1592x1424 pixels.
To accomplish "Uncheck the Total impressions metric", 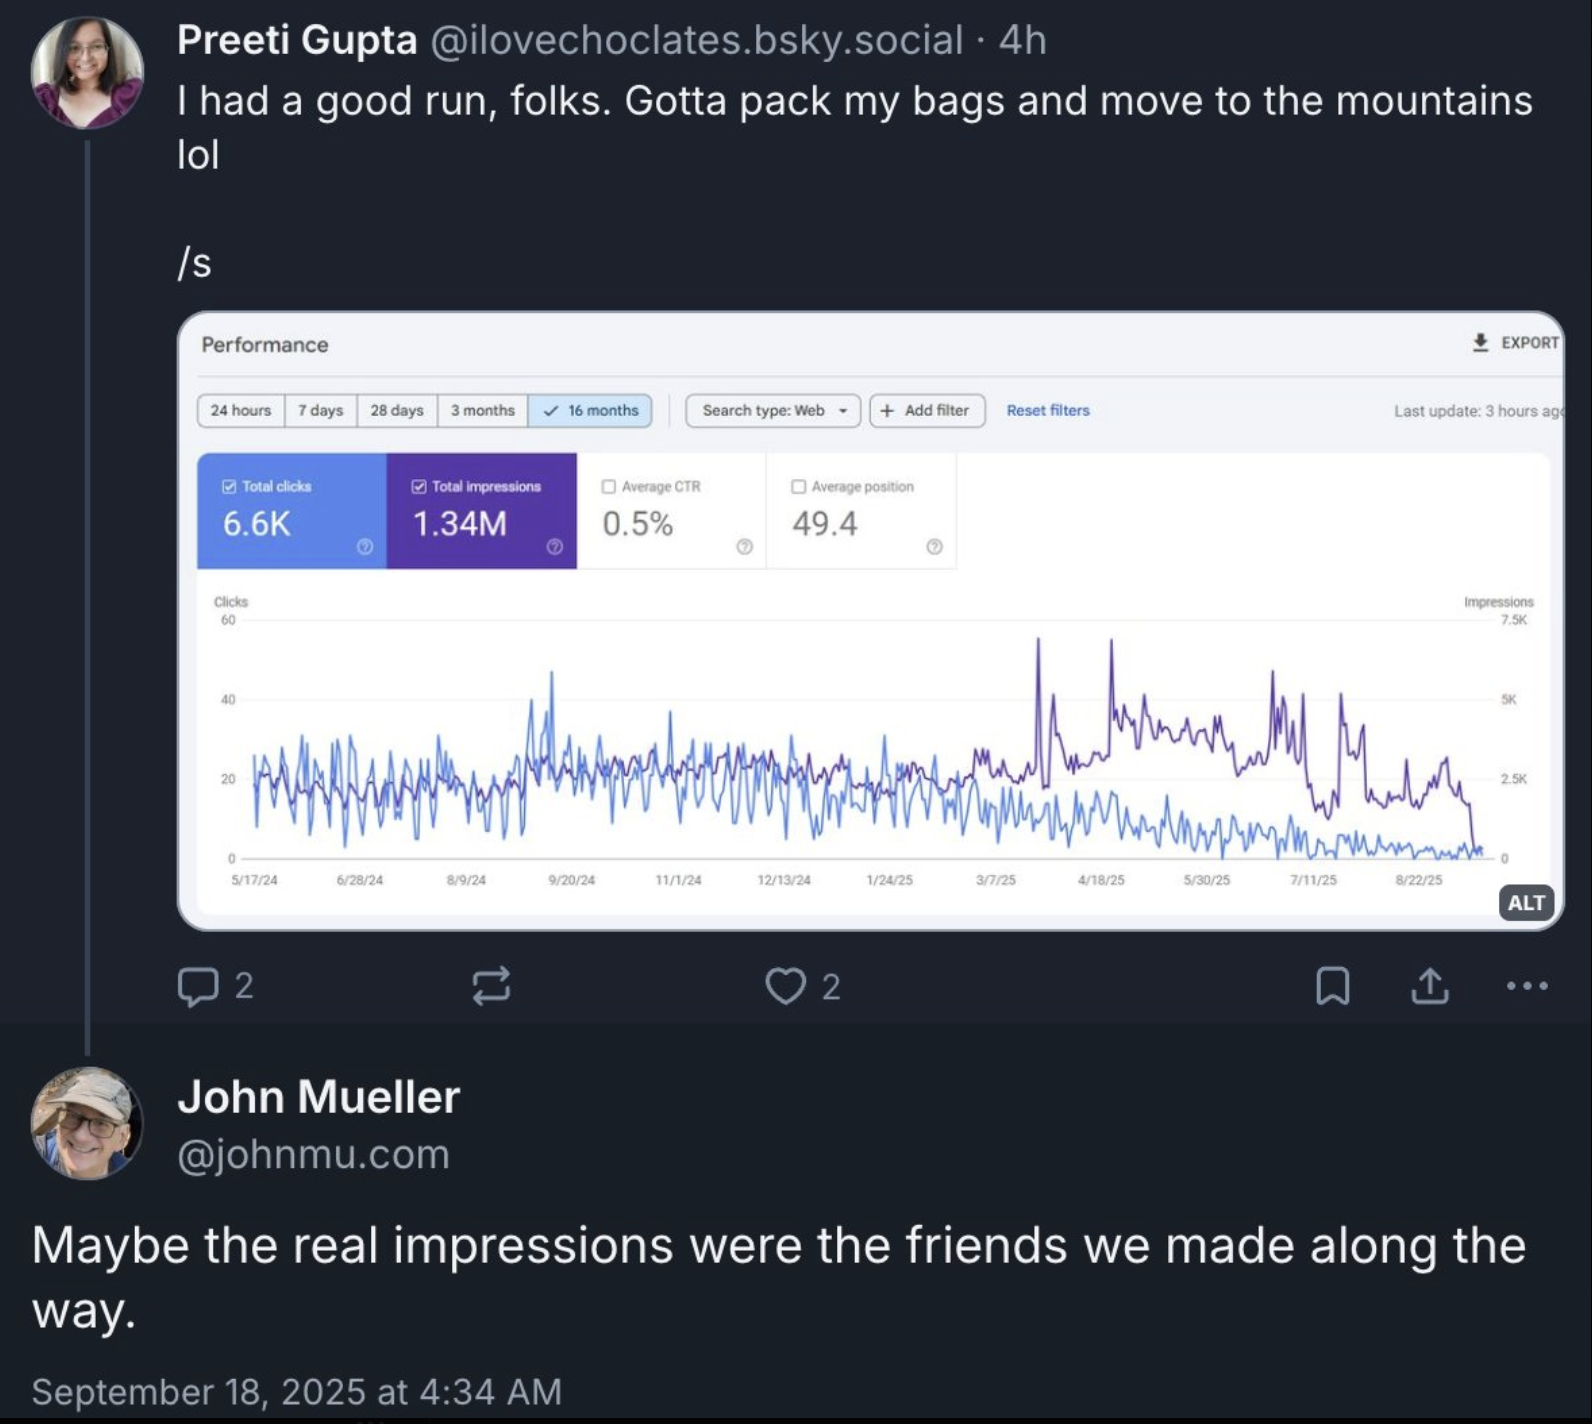I will click(x=419, y=487).
